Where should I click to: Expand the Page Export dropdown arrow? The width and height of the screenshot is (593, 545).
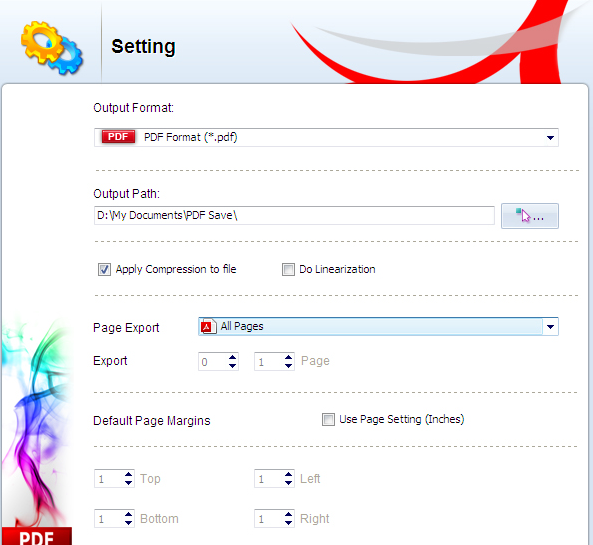point(550,327)
